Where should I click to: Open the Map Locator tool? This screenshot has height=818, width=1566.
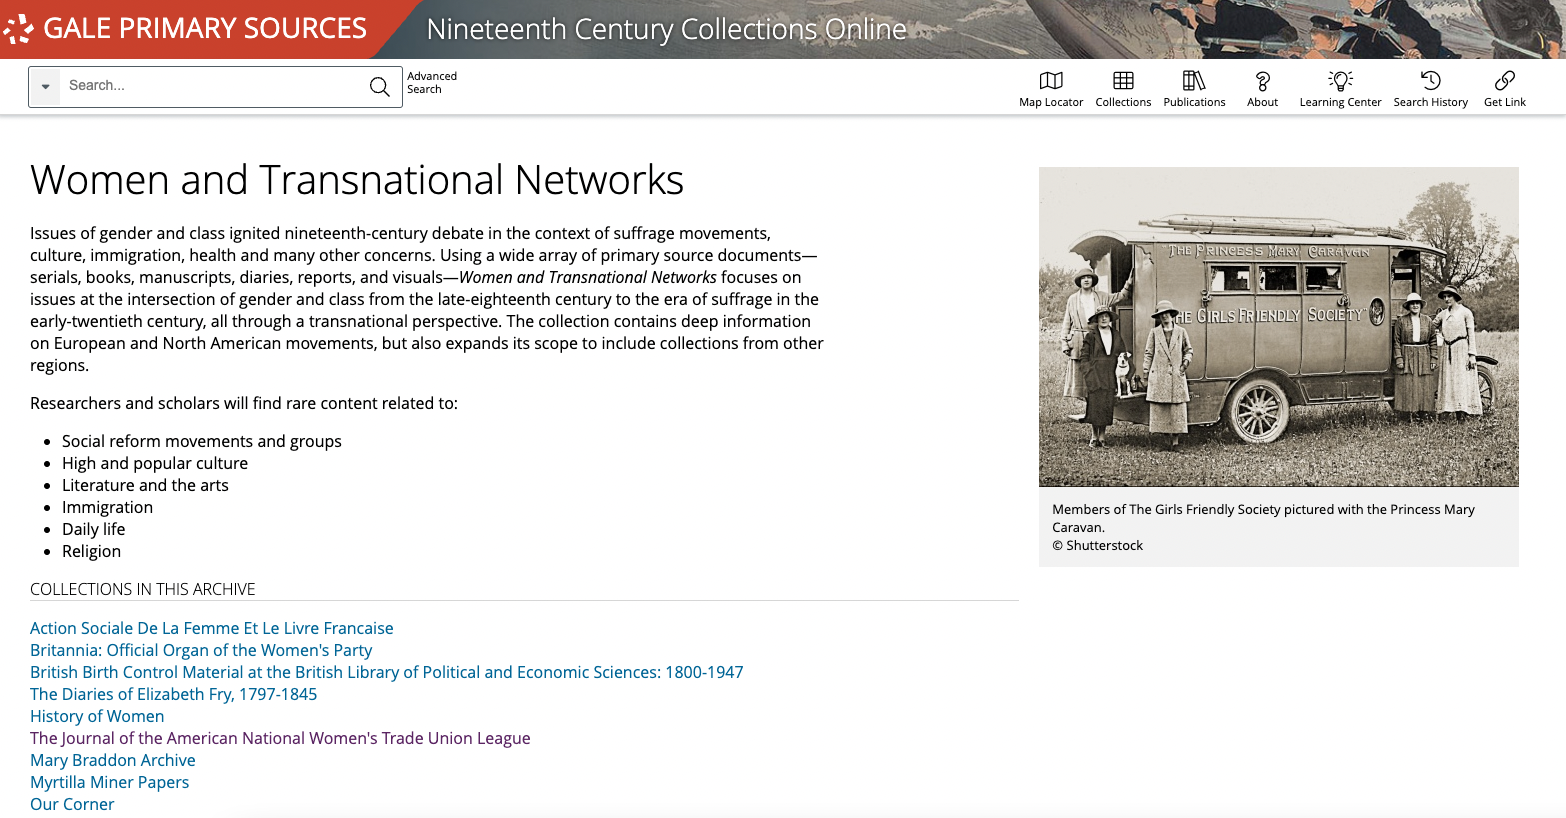tap(1051, 89)
